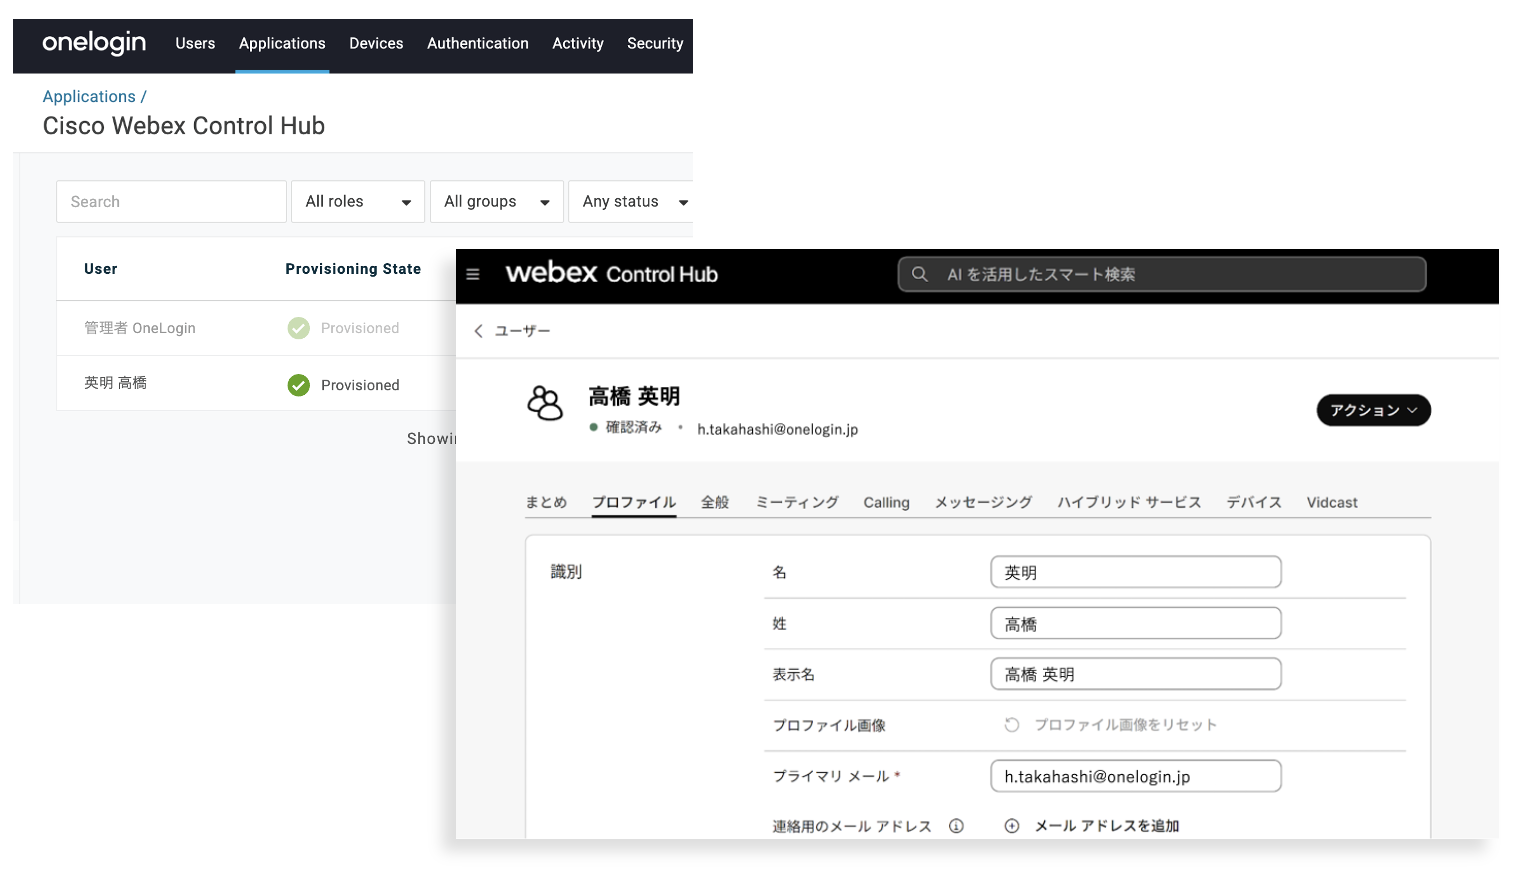This screenshot has width=1516, height=872.
Task: Switch to the ミーティング tab
Action: click(797, 502)
